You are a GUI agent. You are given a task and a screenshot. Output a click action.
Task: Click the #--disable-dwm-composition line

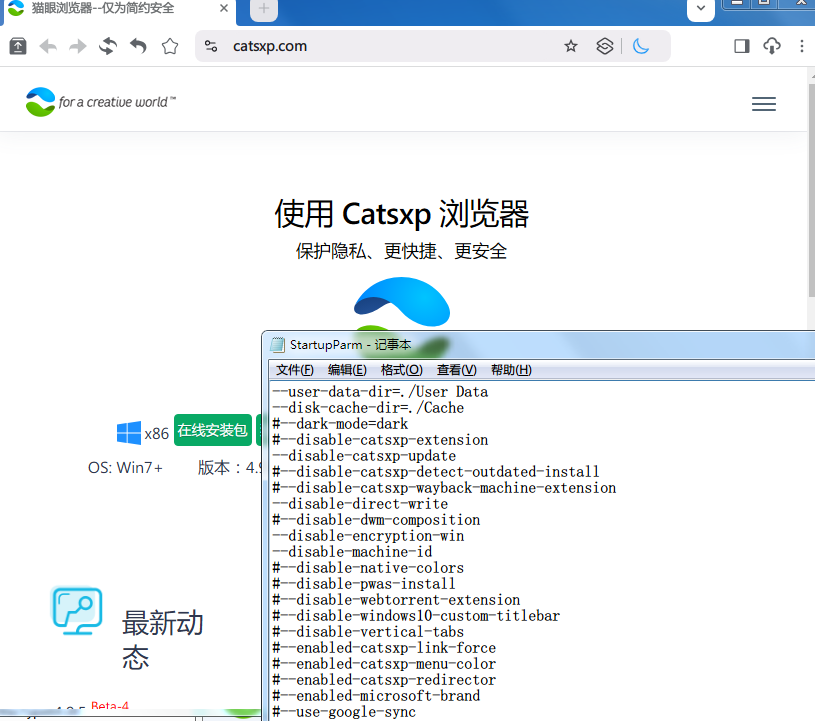pos(376,520)
